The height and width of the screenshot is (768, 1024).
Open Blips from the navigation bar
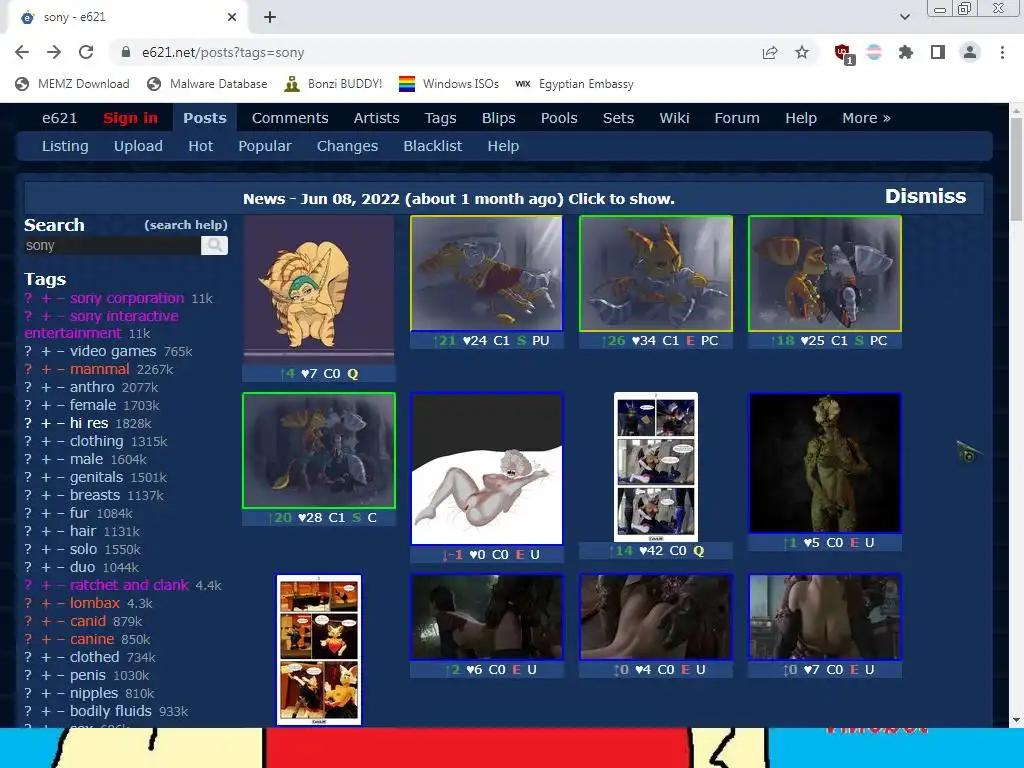[498, 118]
